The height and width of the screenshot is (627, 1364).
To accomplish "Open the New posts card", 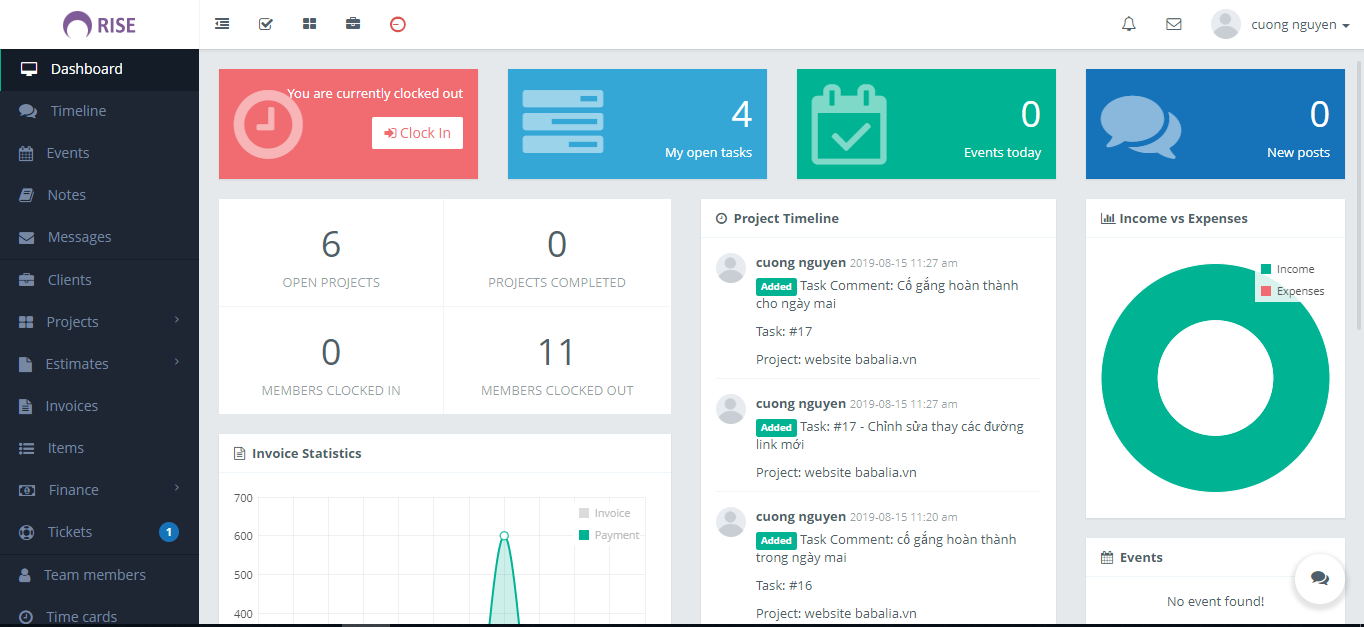I will point(1215,124).
